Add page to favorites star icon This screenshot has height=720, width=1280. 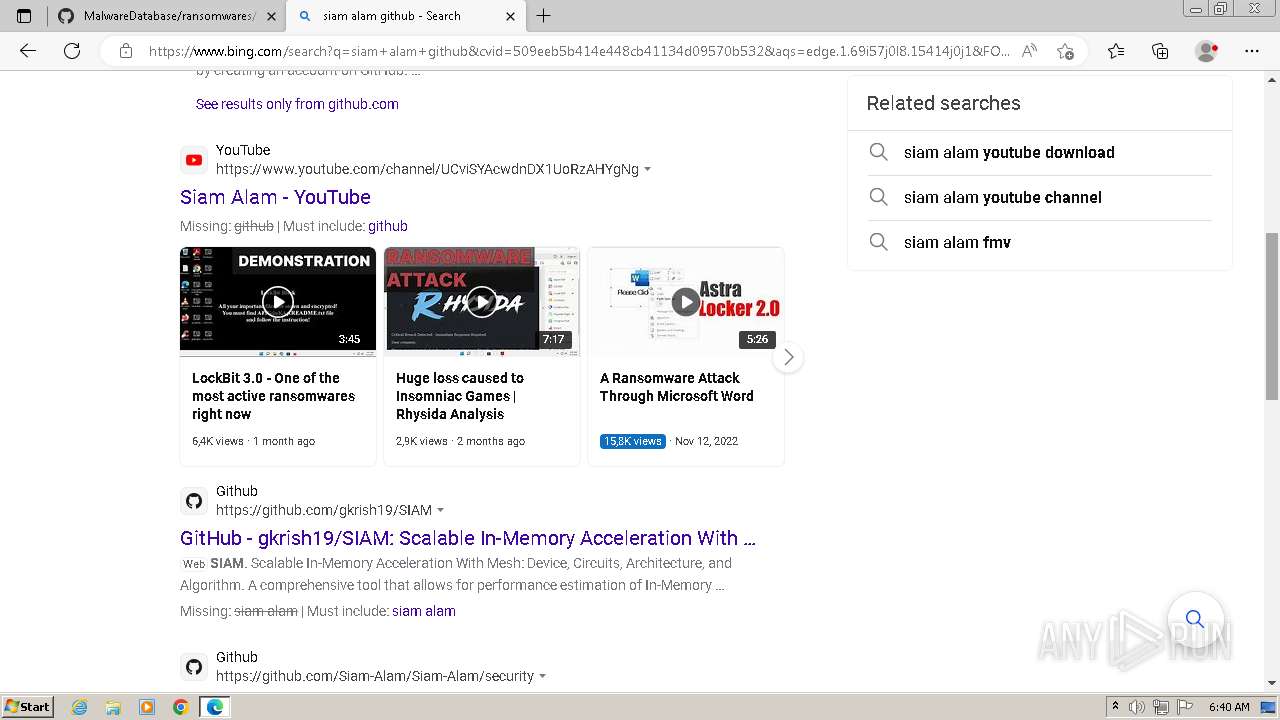point(1065,51)
